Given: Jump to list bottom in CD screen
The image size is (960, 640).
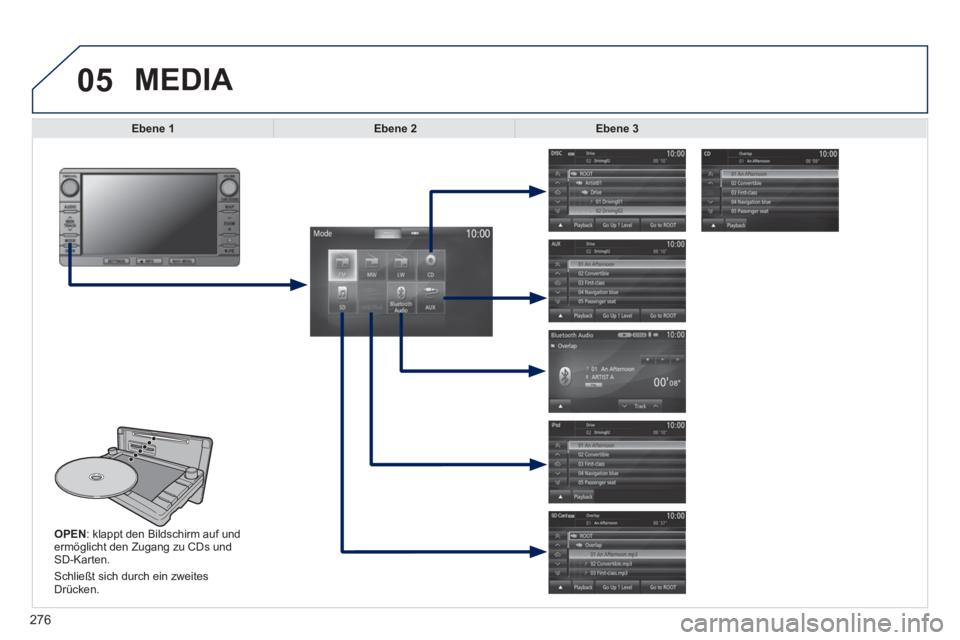Looking at the screenshot, I should click(x=710, y=211).
